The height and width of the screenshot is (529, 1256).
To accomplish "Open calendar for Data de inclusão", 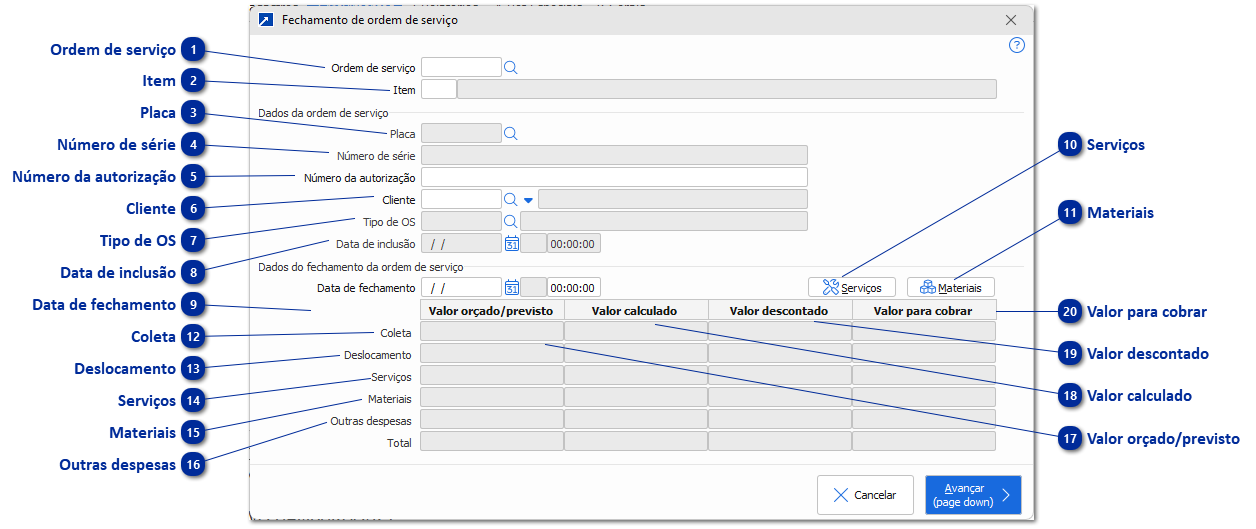I will pyautogui.click(x=512, y=243).
